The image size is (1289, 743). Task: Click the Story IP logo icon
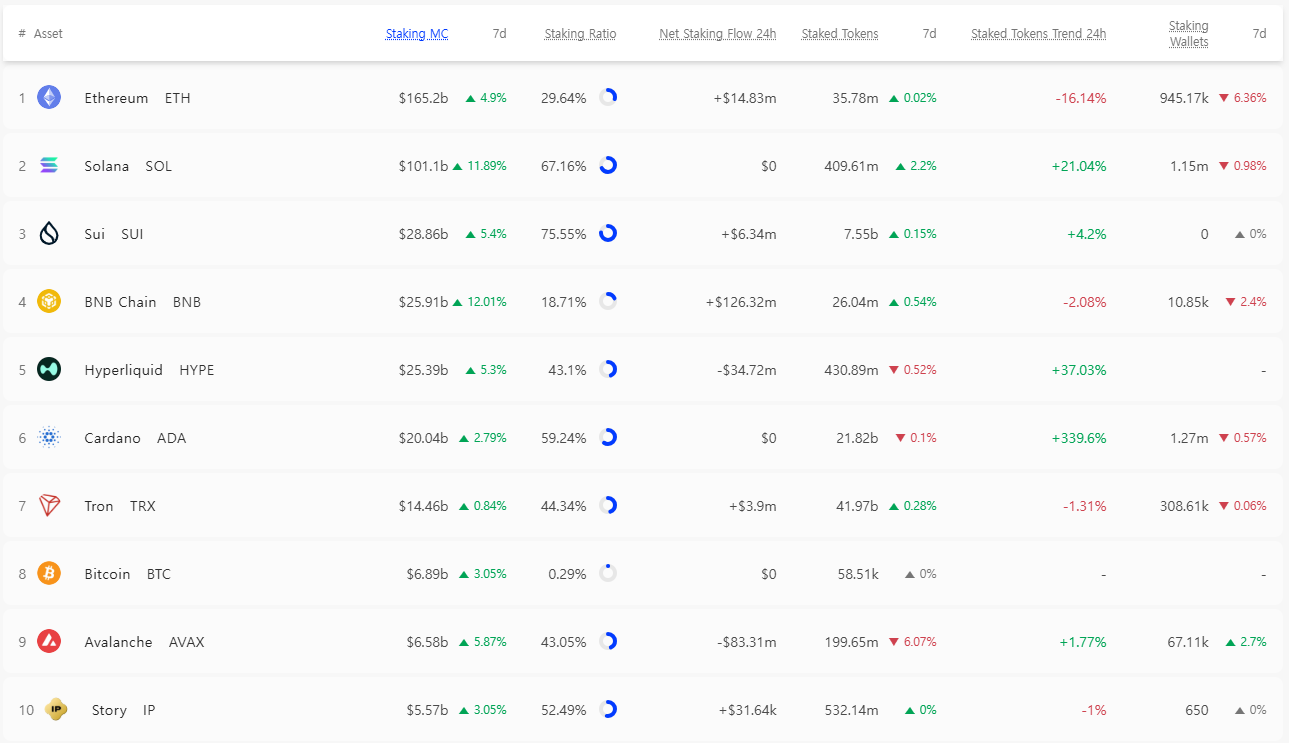pos(57,709)
